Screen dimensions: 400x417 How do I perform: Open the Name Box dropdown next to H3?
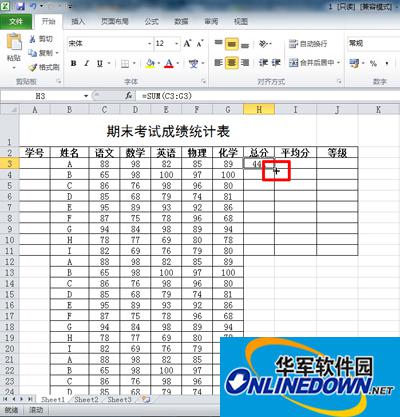click(x=86, y=96)
